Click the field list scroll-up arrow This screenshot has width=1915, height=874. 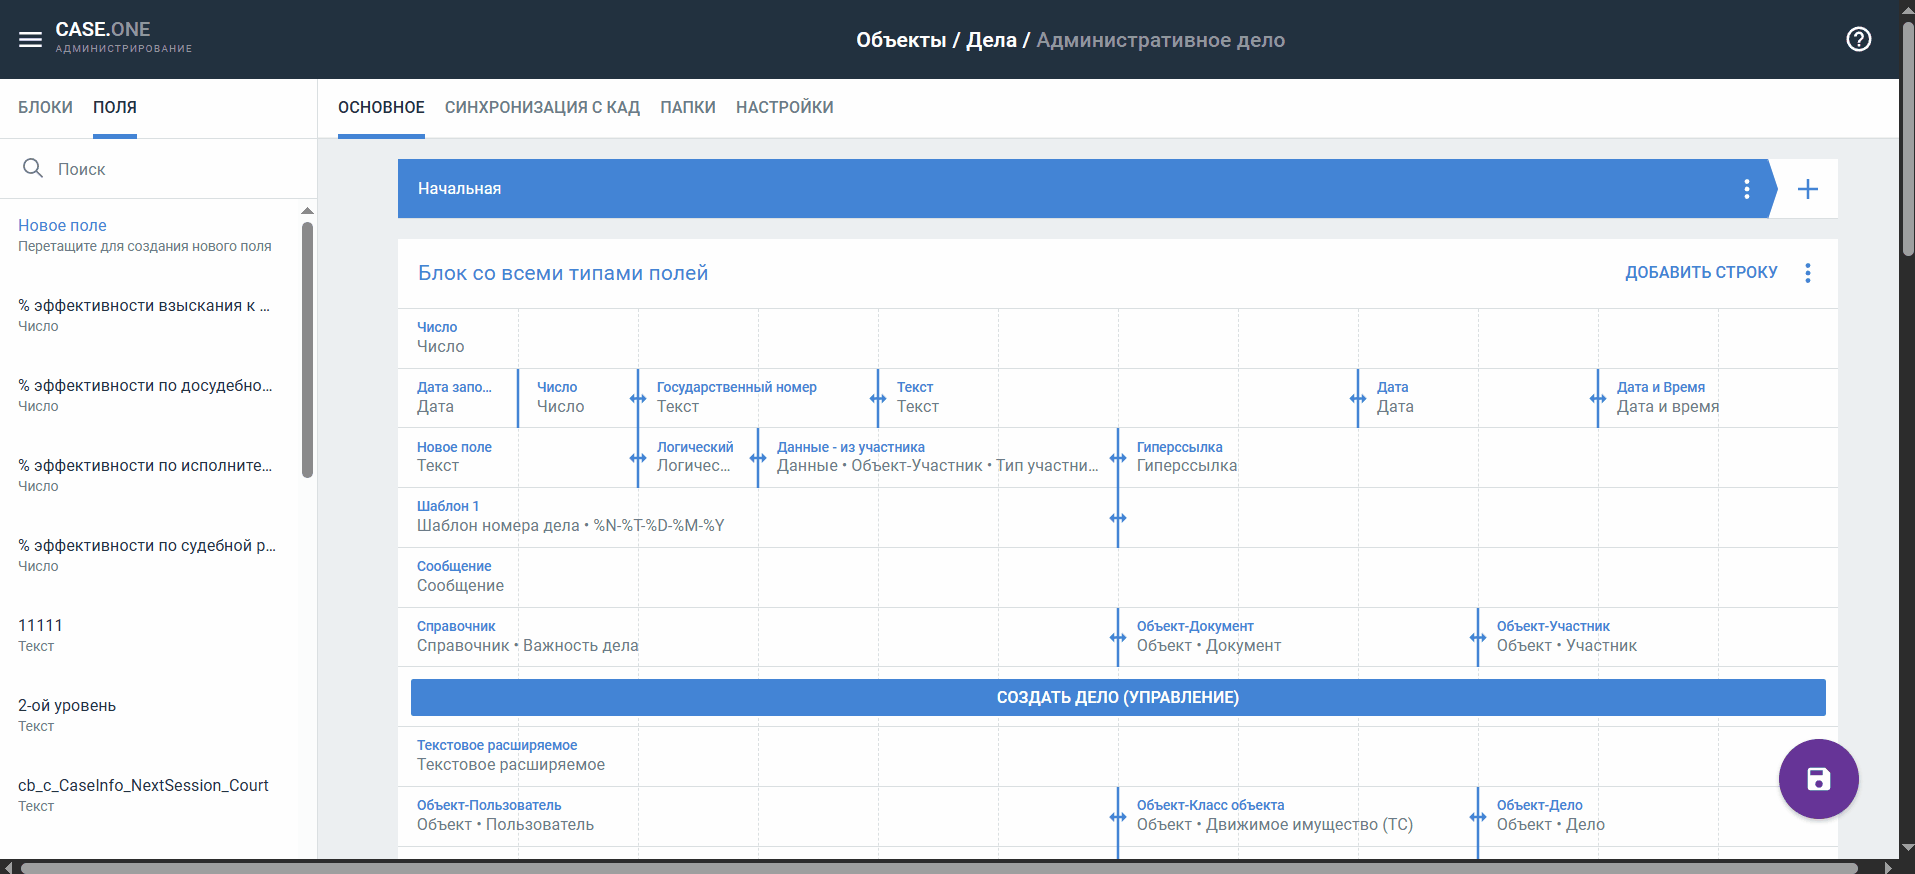[307, 211]
